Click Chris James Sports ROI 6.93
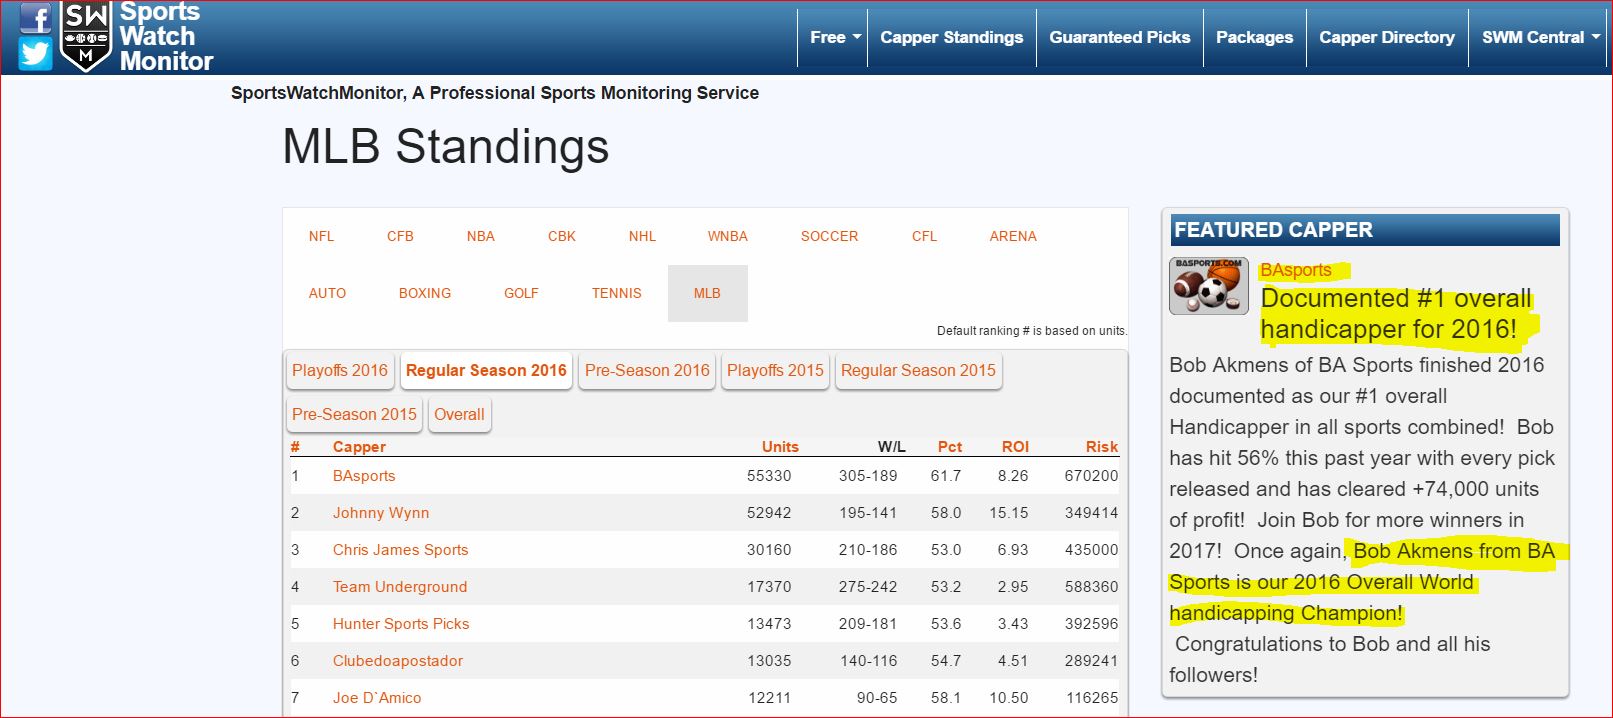Screen dimensions: 1613x718 click(x=1013, y=550)
